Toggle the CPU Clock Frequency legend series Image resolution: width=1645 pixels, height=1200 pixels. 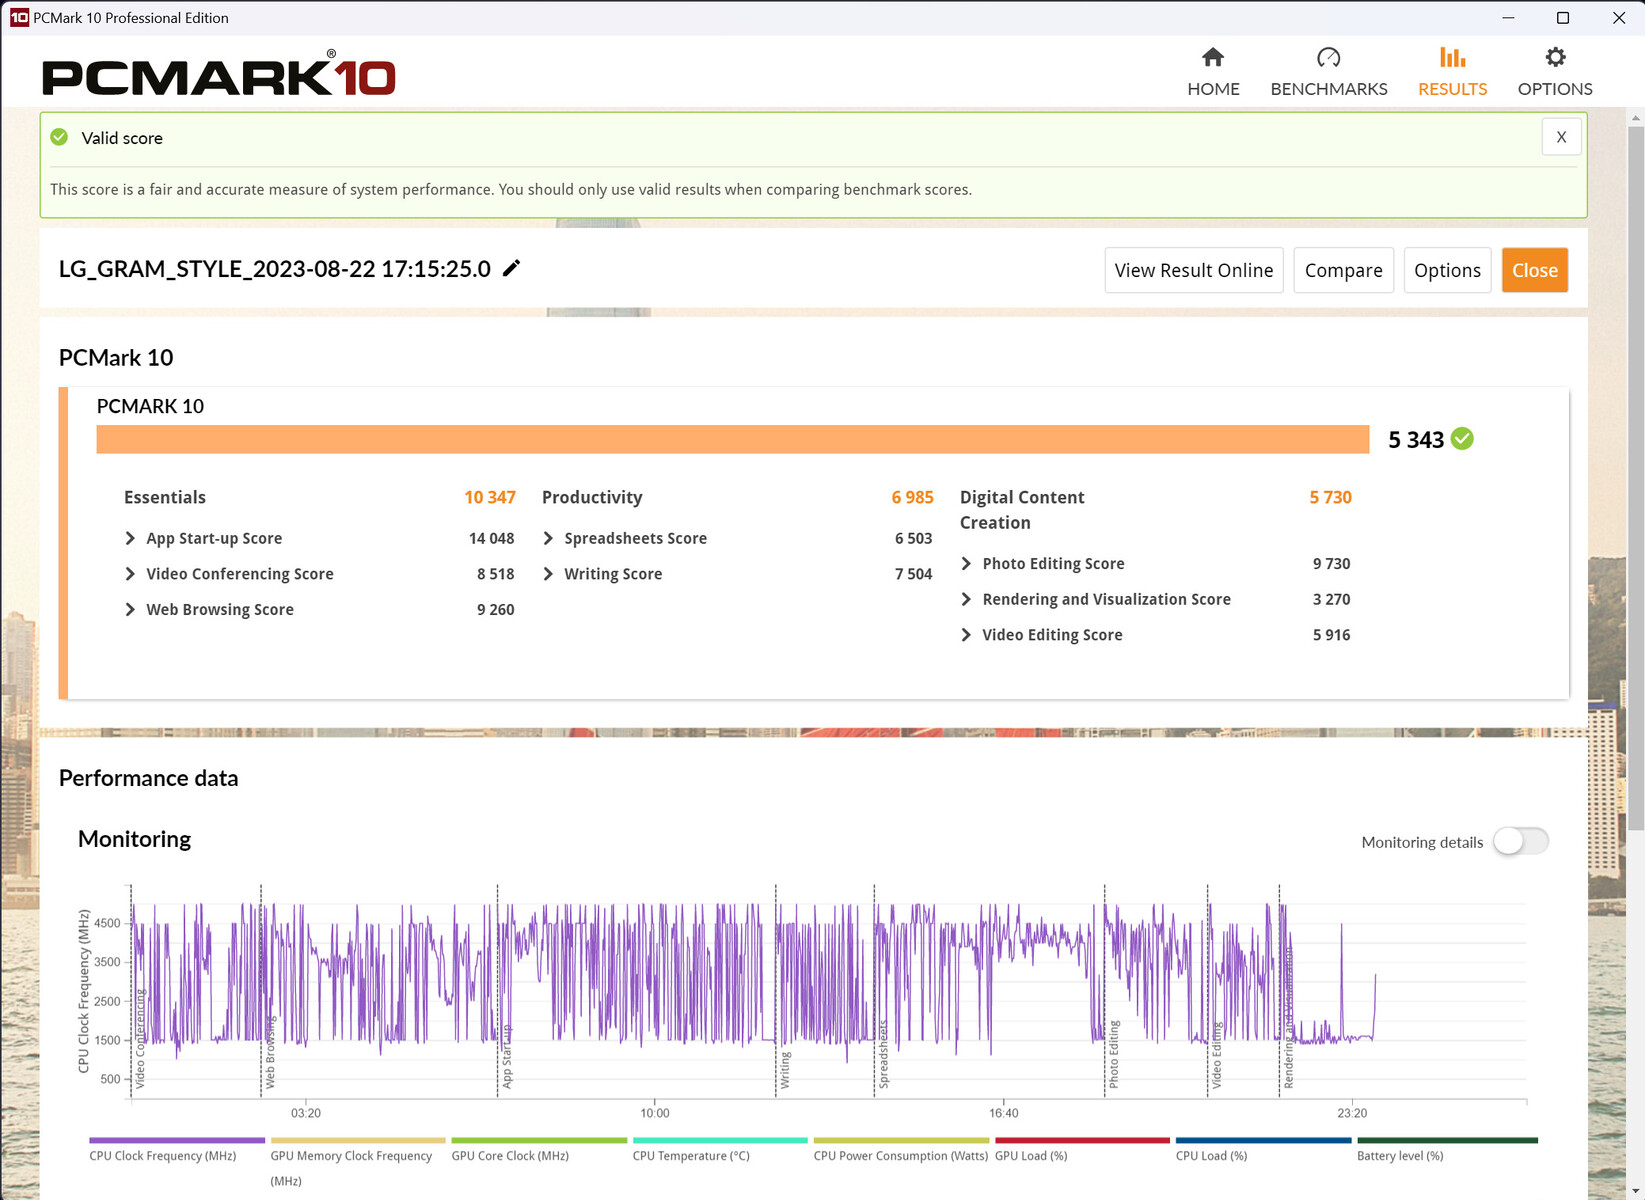pyautogui.click(x=163, y=1155)
